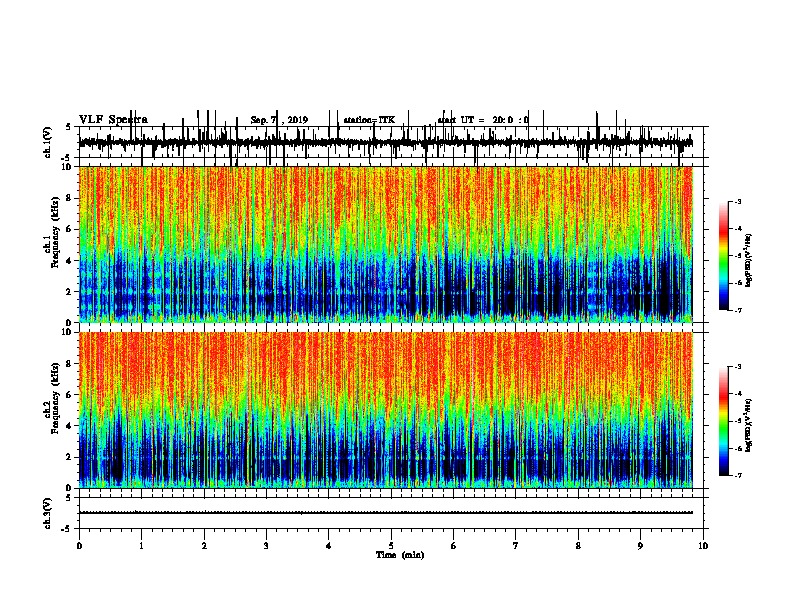Viewport: 792px width, 612px height.
Task: Click the ch.1 voltage waveform trace
Action: (385, 143)
